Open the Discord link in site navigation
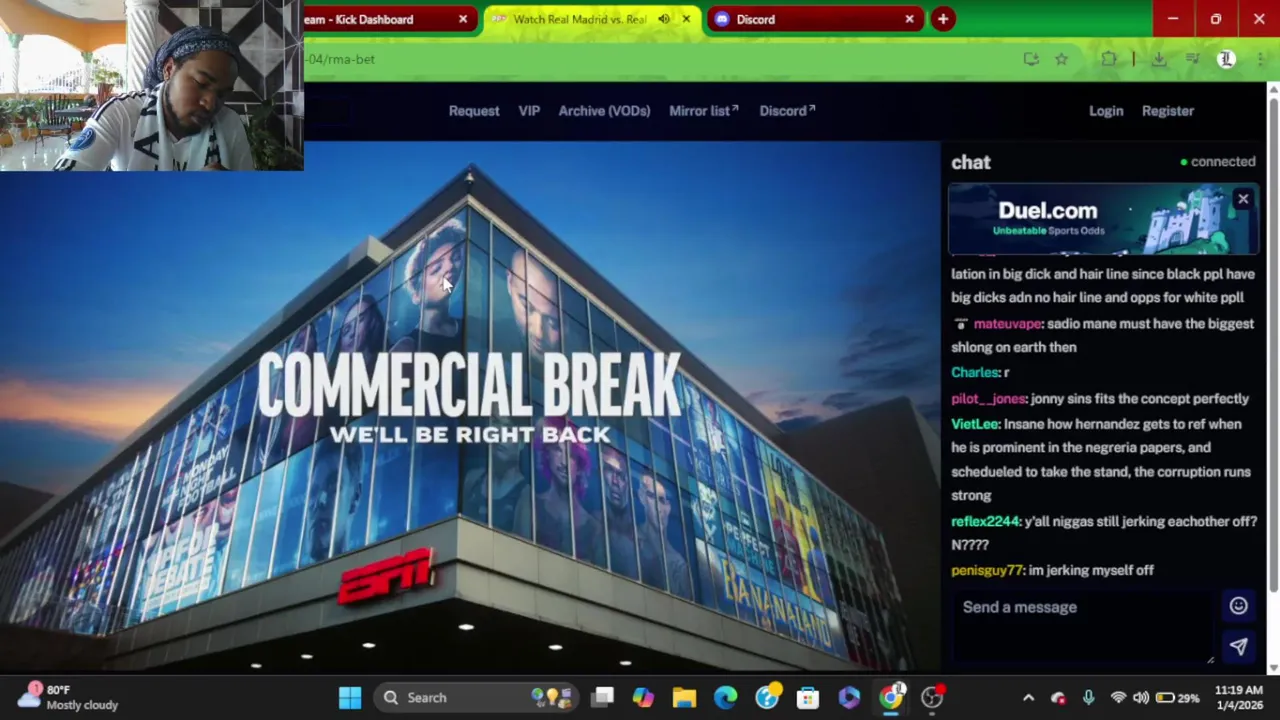1280x720 pixels. [787, 111]
